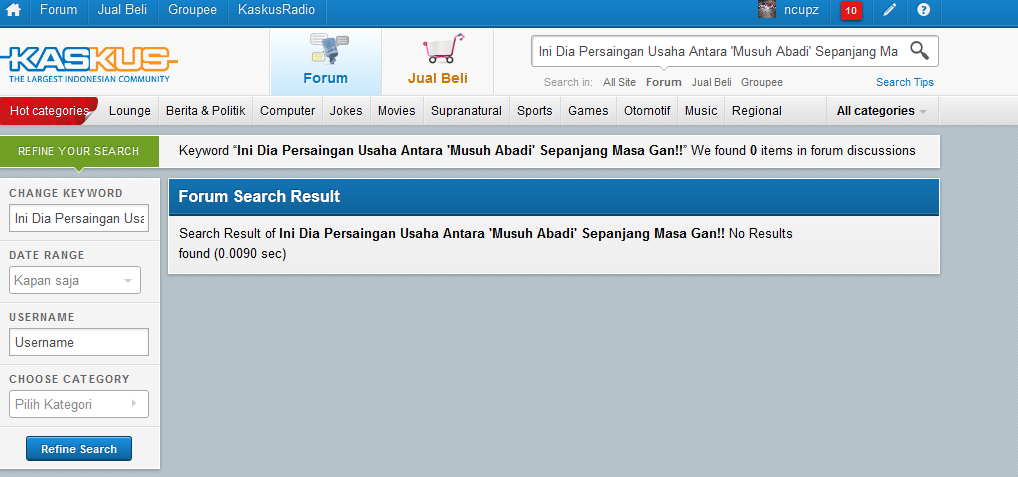Go to Kaskus home via house icon
Image resolution: width=1018 pixels, height=477 pixels.
(14, 10)
